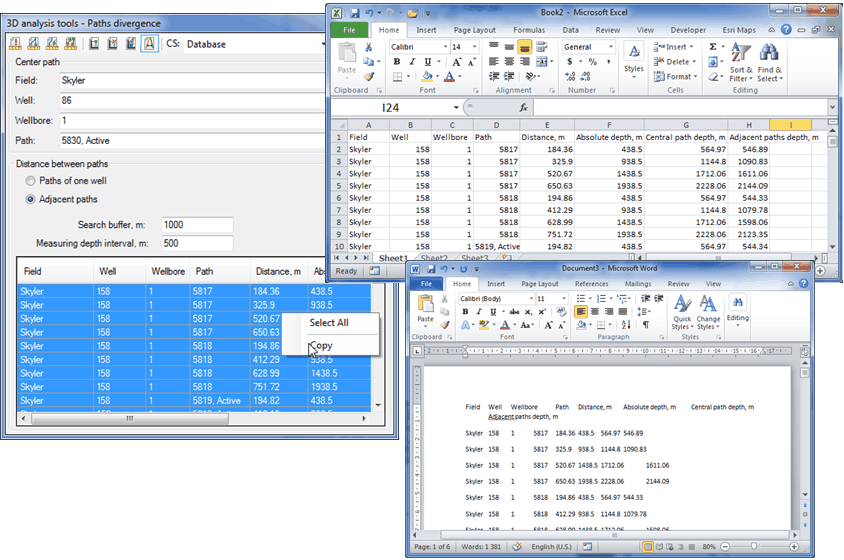The image size is (844, 560).
Task: Choose Copy from context menu
Action: coord(321,346)
